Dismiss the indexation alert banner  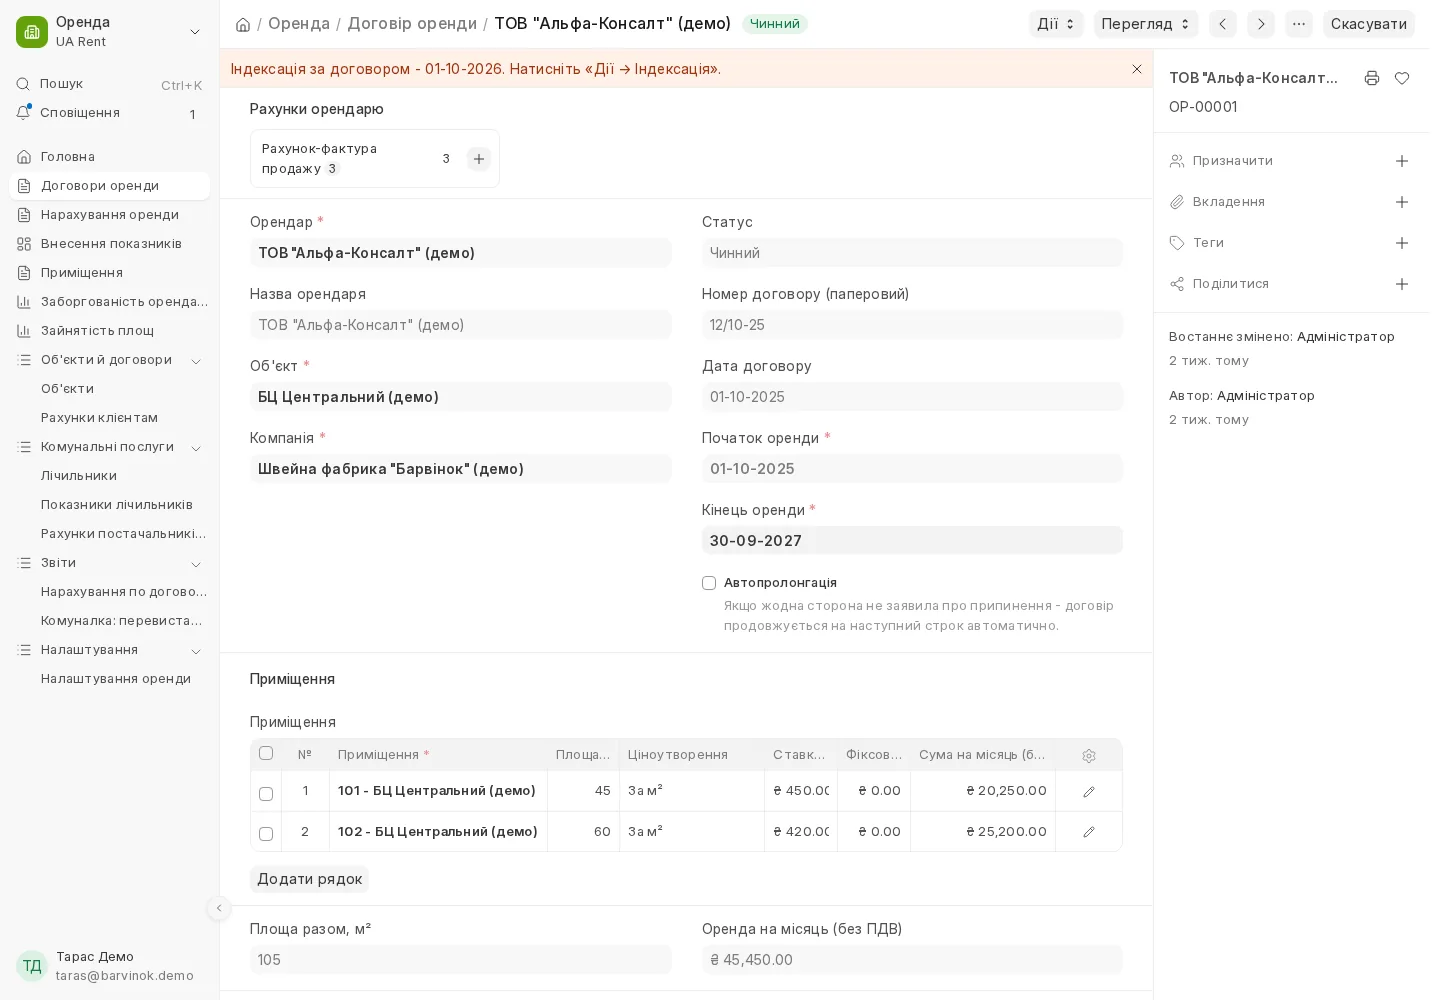1137,69
